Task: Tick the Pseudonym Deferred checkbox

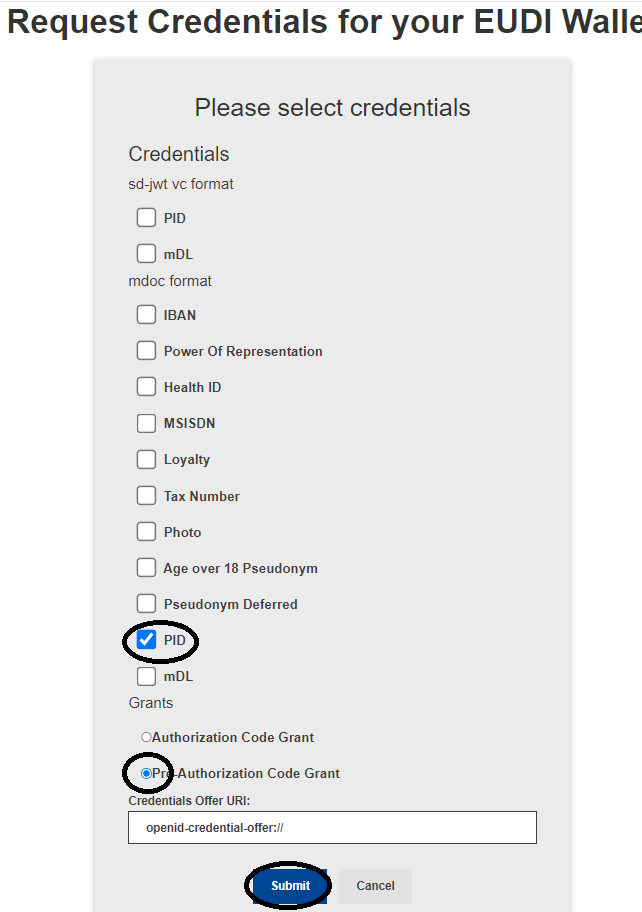Action: (x=147, y=604)
